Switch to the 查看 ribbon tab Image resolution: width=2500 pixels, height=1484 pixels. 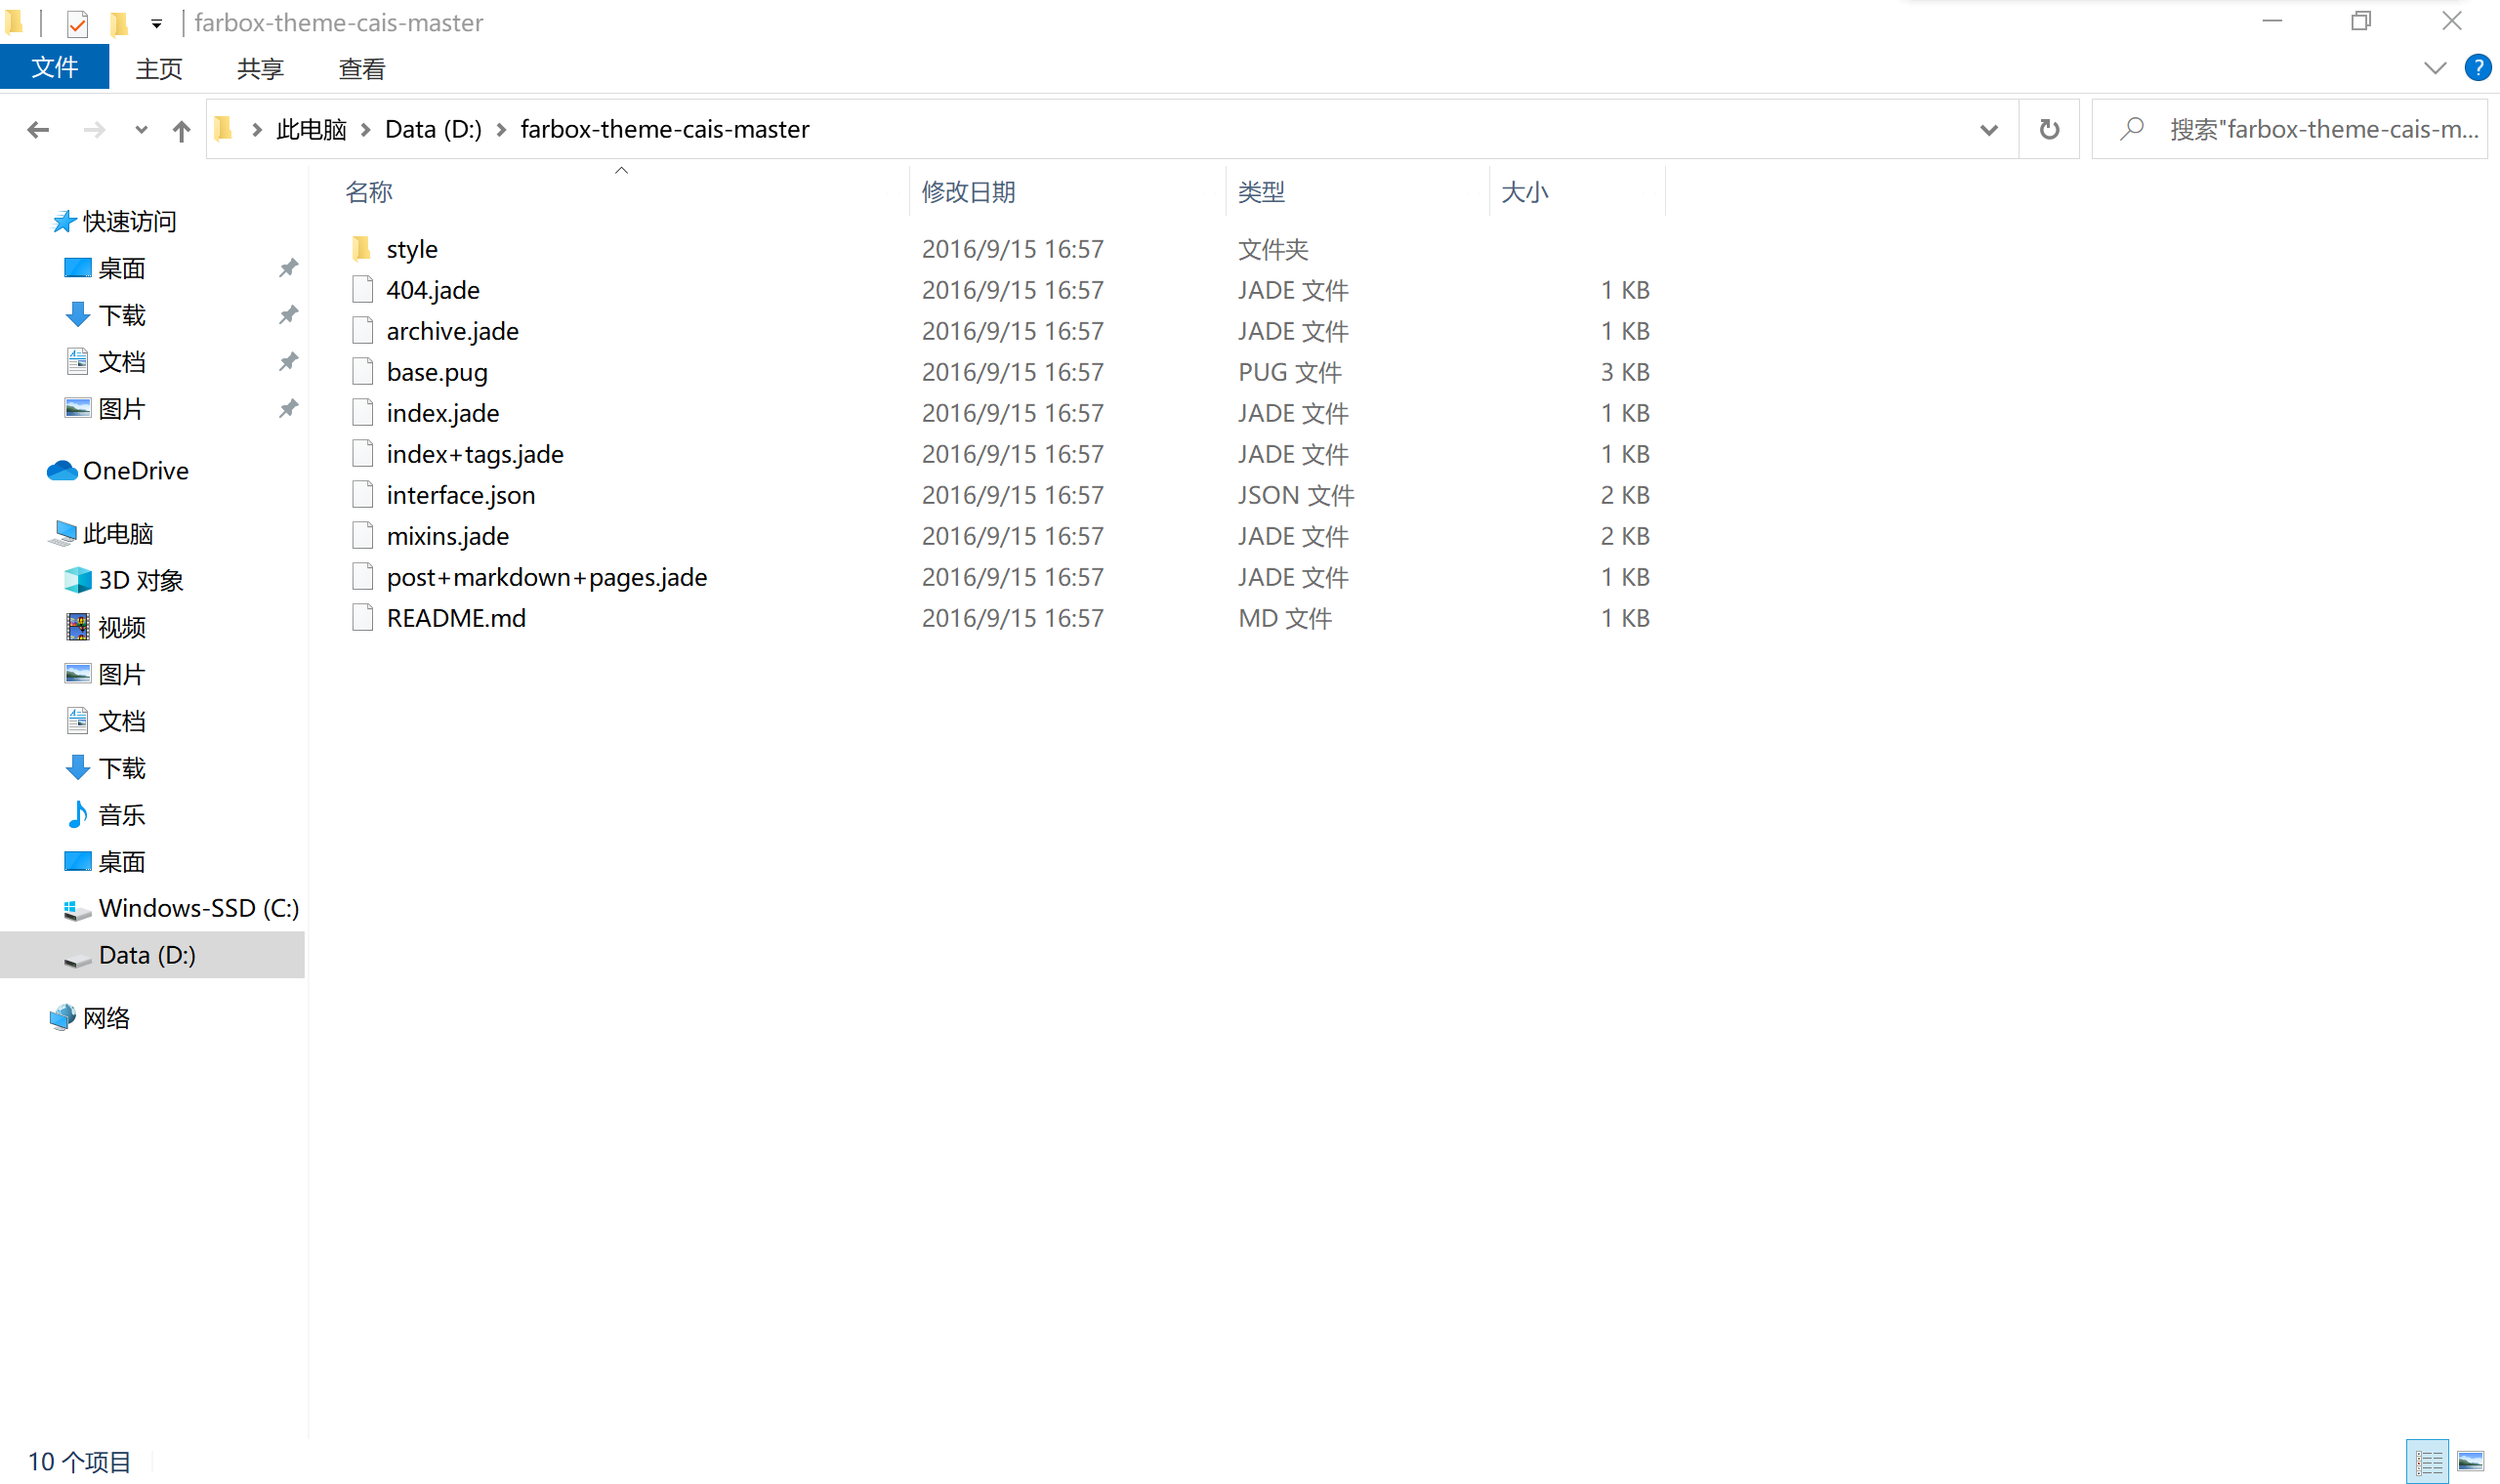point(361,69)
